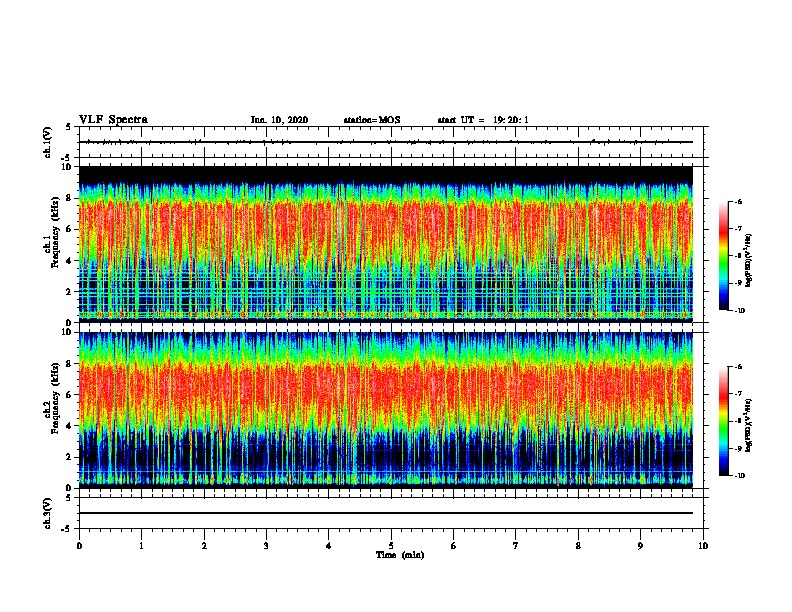Click the "9" minute tick label
The image size is (792, 612).
coord(640,546)
